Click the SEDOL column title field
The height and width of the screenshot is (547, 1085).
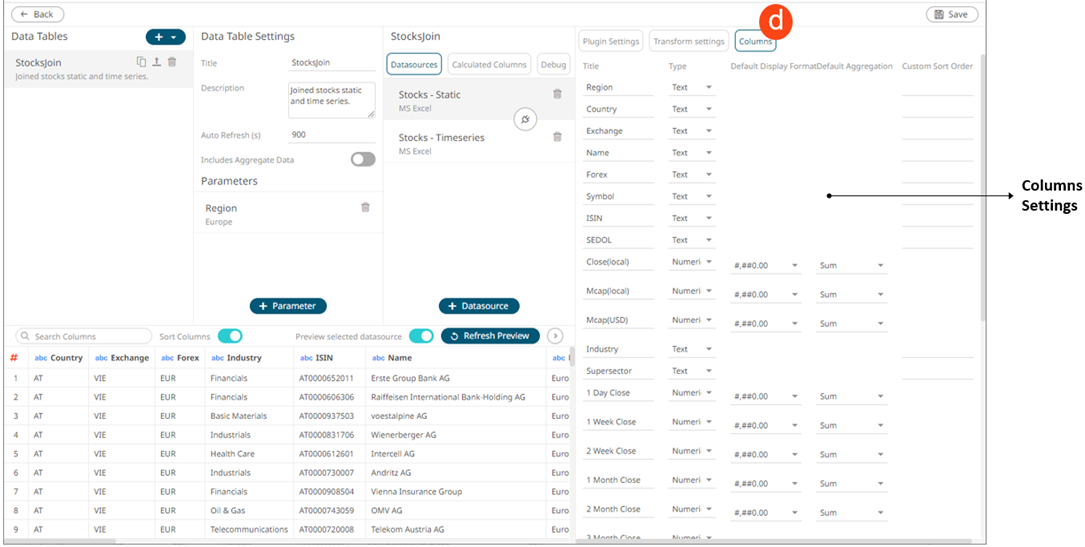click(618, 240)
